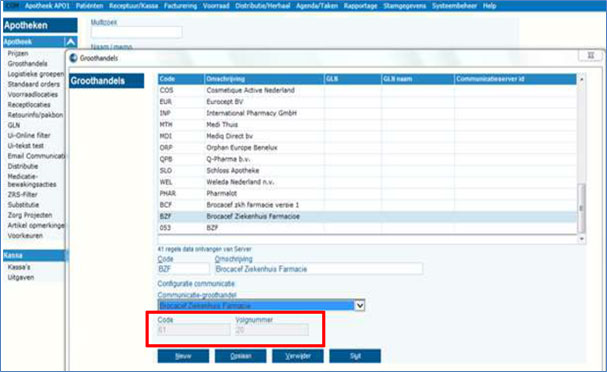Open the Stamgegevens menu

405,6
